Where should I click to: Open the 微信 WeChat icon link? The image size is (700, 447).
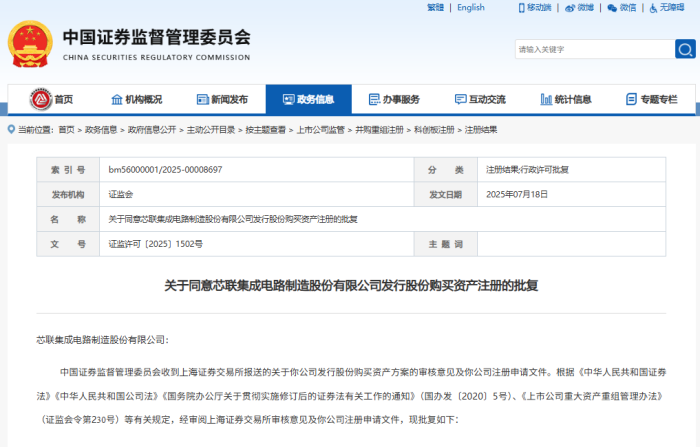click(619, 7)
